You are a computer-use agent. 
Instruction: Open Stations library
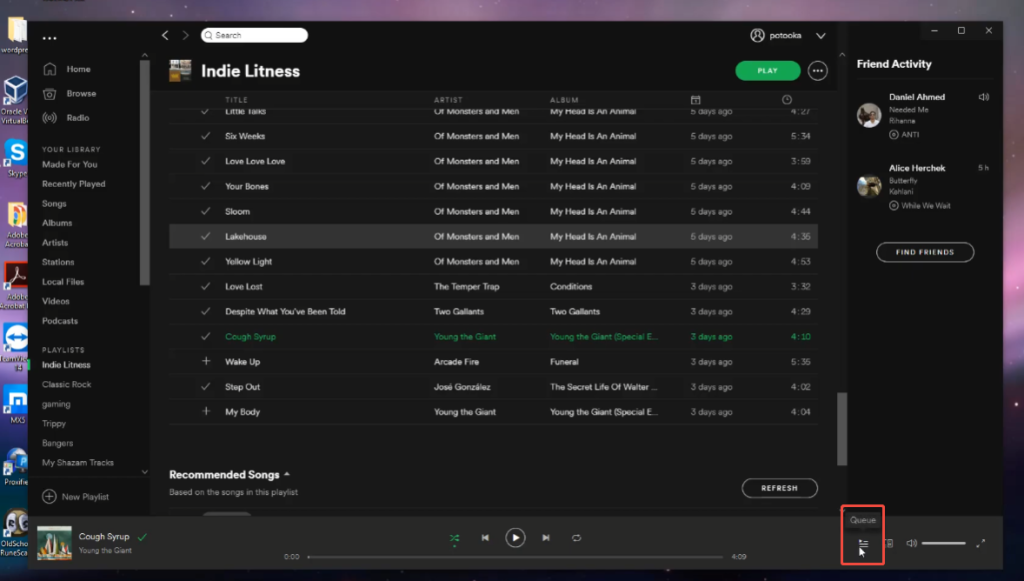click(58, 262)
